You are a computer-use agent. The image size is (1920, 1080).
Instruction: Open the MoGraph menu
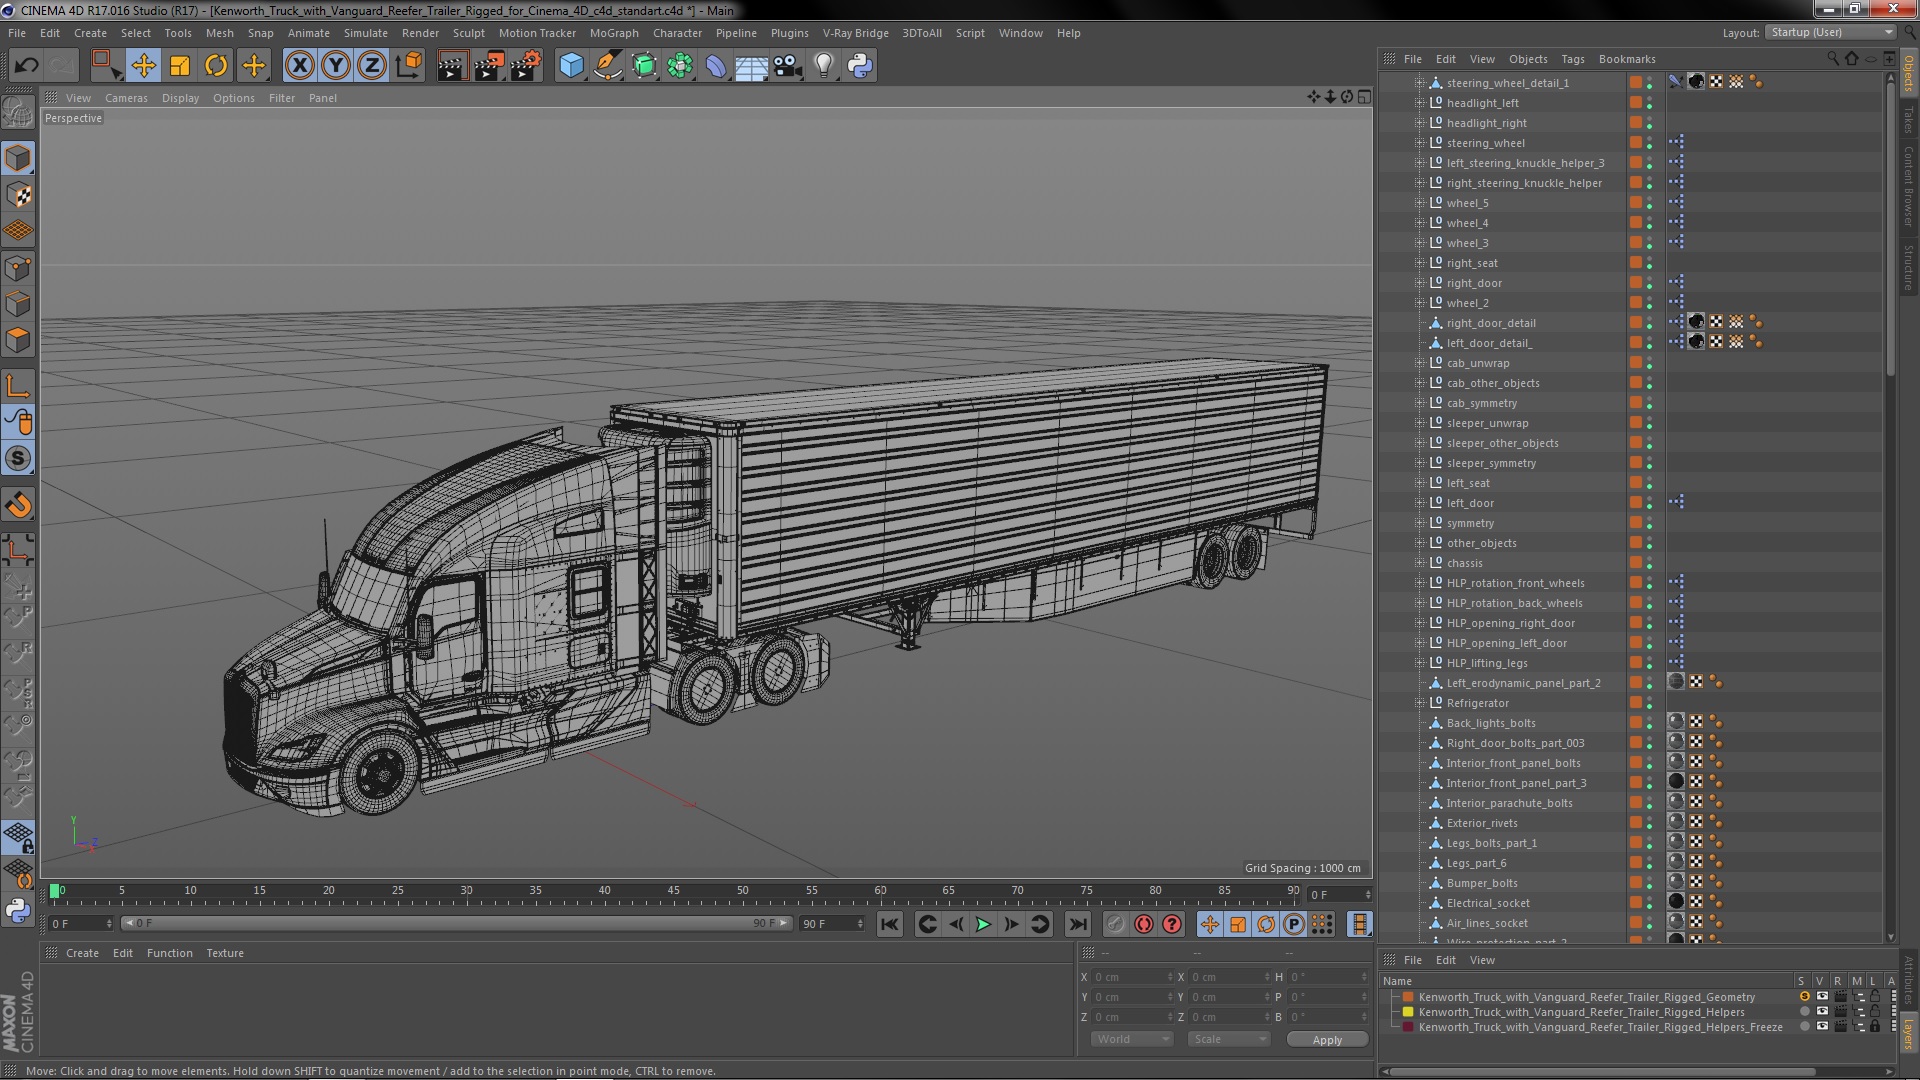click(614, 33)
